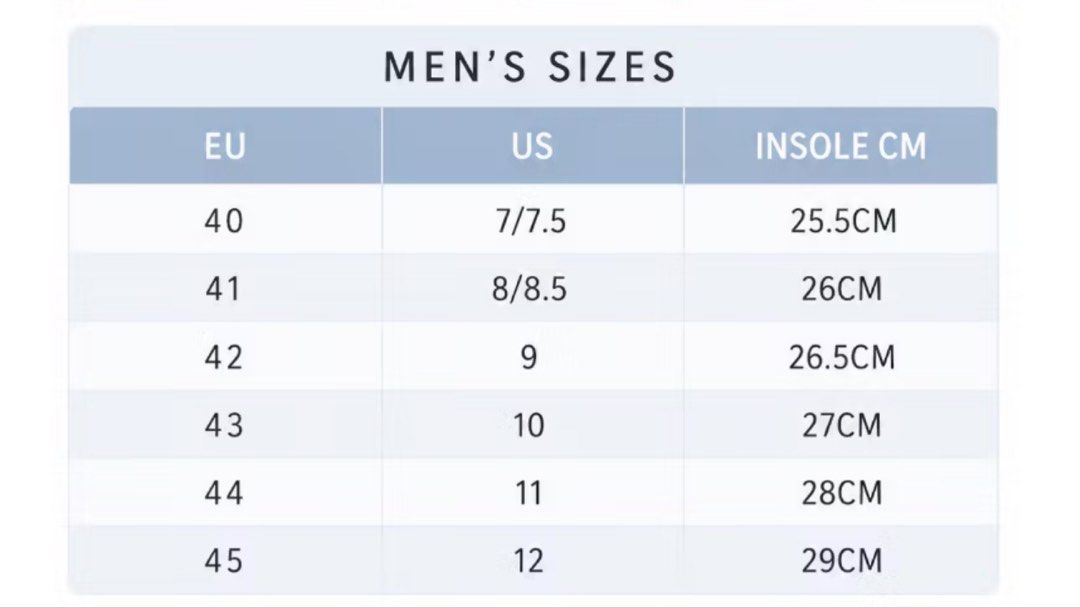The width and height of the screenshot is (1080, 608).
Task: Click EU size 43 cell
Action: coord(225,425)
